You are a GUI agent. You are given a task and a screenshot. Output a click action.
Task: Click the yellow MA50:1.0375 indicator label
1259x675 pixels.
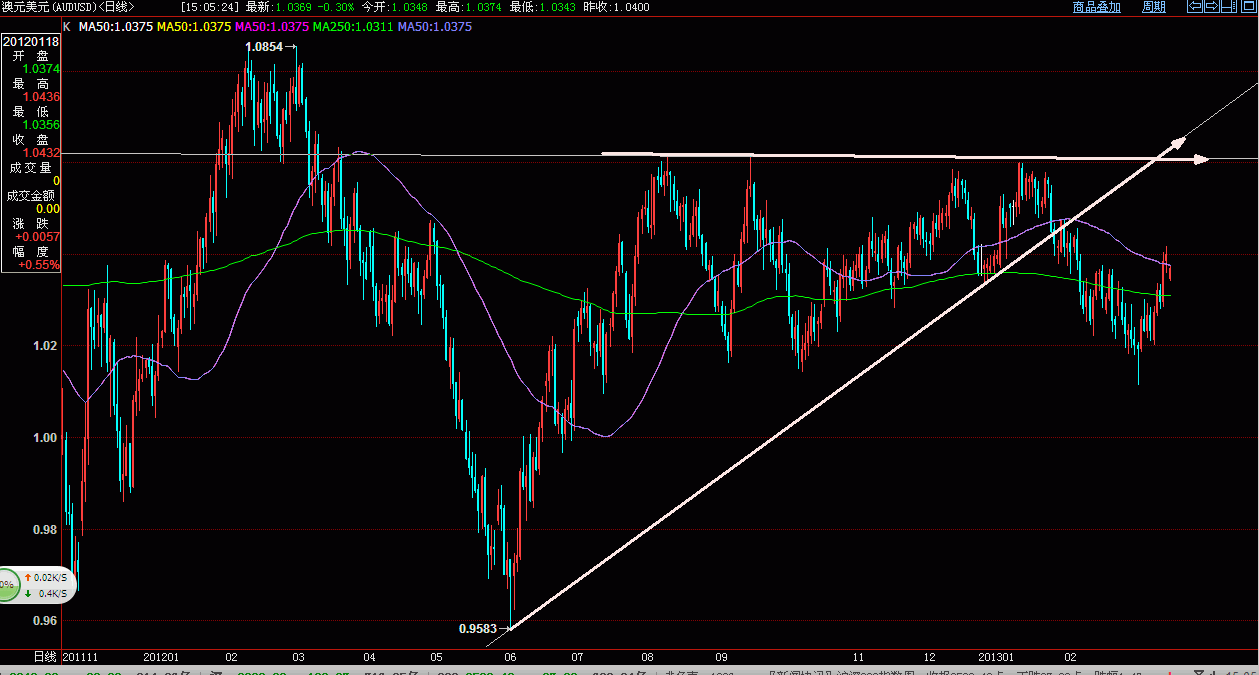click(194, 26)
